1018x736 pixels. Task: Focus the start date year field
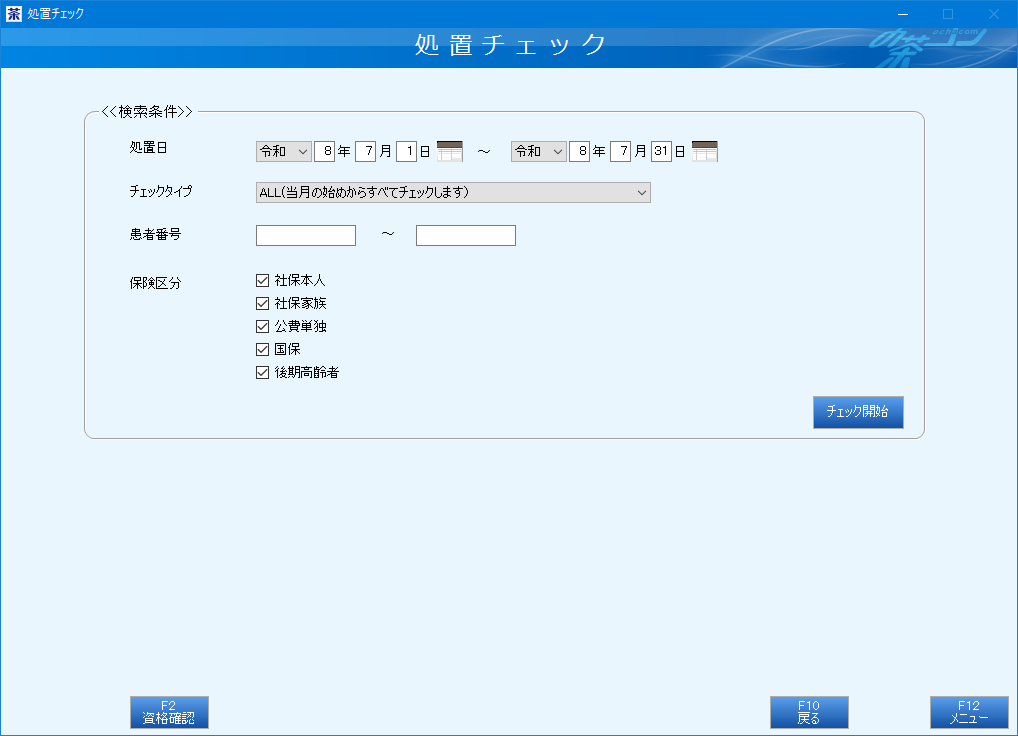coord(325,151)
